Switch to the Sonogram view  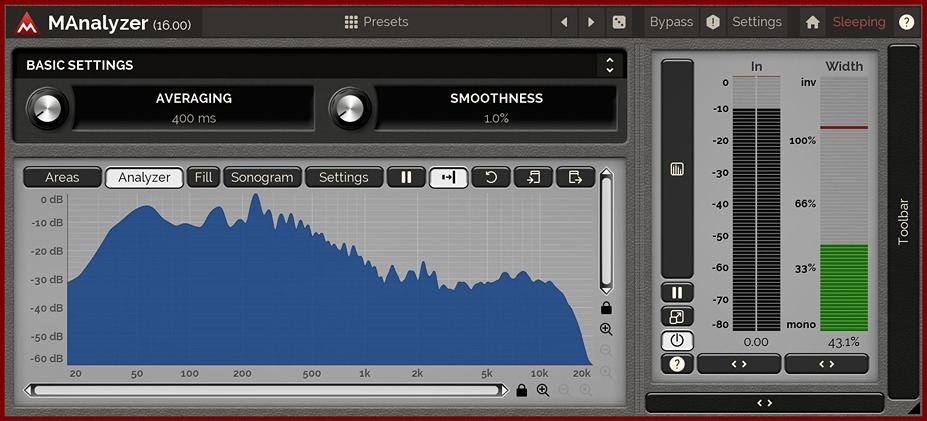click(262, 177)
